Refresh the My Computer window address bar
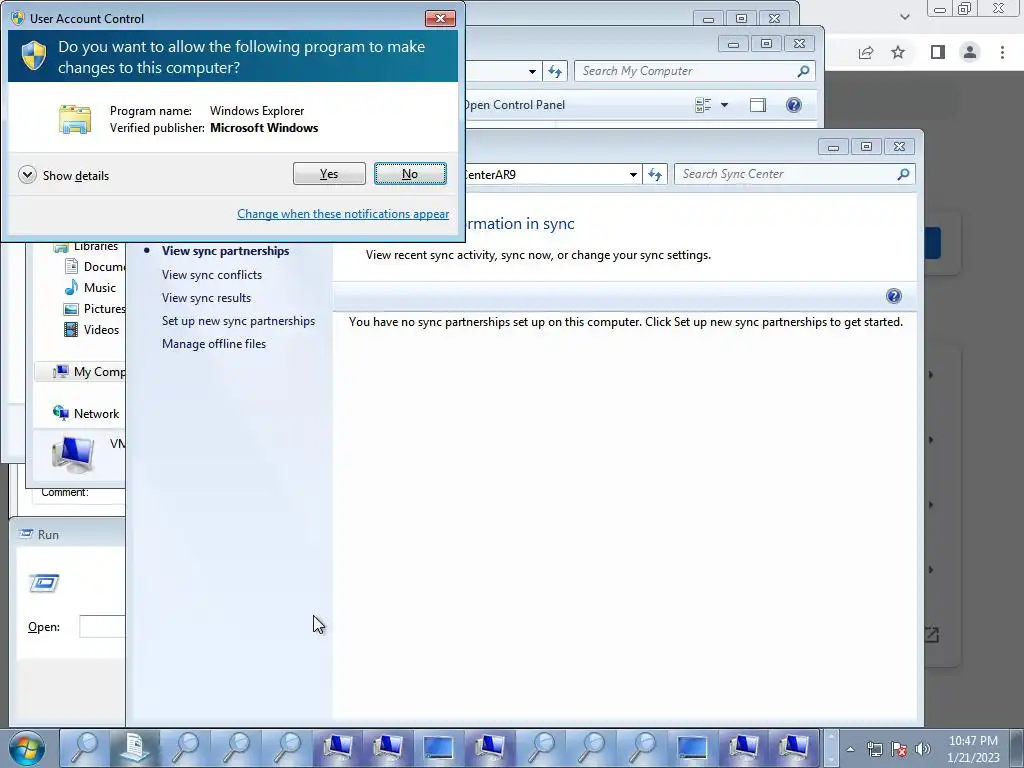 pyautogui.click(x=554, y=71)
